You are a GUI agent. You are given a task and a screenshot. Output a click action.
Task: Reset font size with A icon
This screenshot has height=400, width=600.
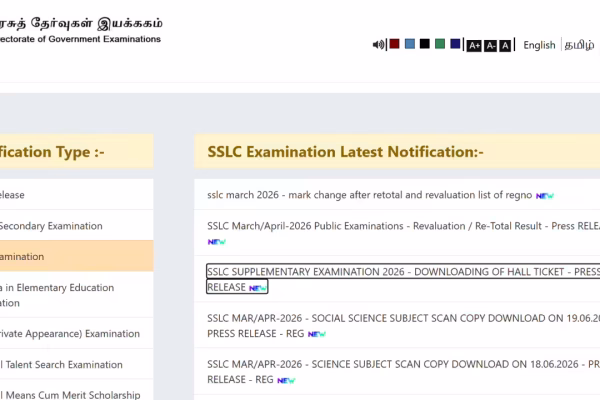tap(505, 46)
